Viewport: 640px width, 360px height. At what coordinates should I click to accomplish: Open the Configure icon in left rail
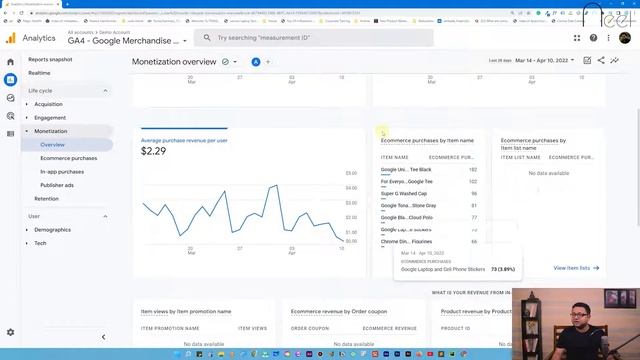tap(11, 134)
